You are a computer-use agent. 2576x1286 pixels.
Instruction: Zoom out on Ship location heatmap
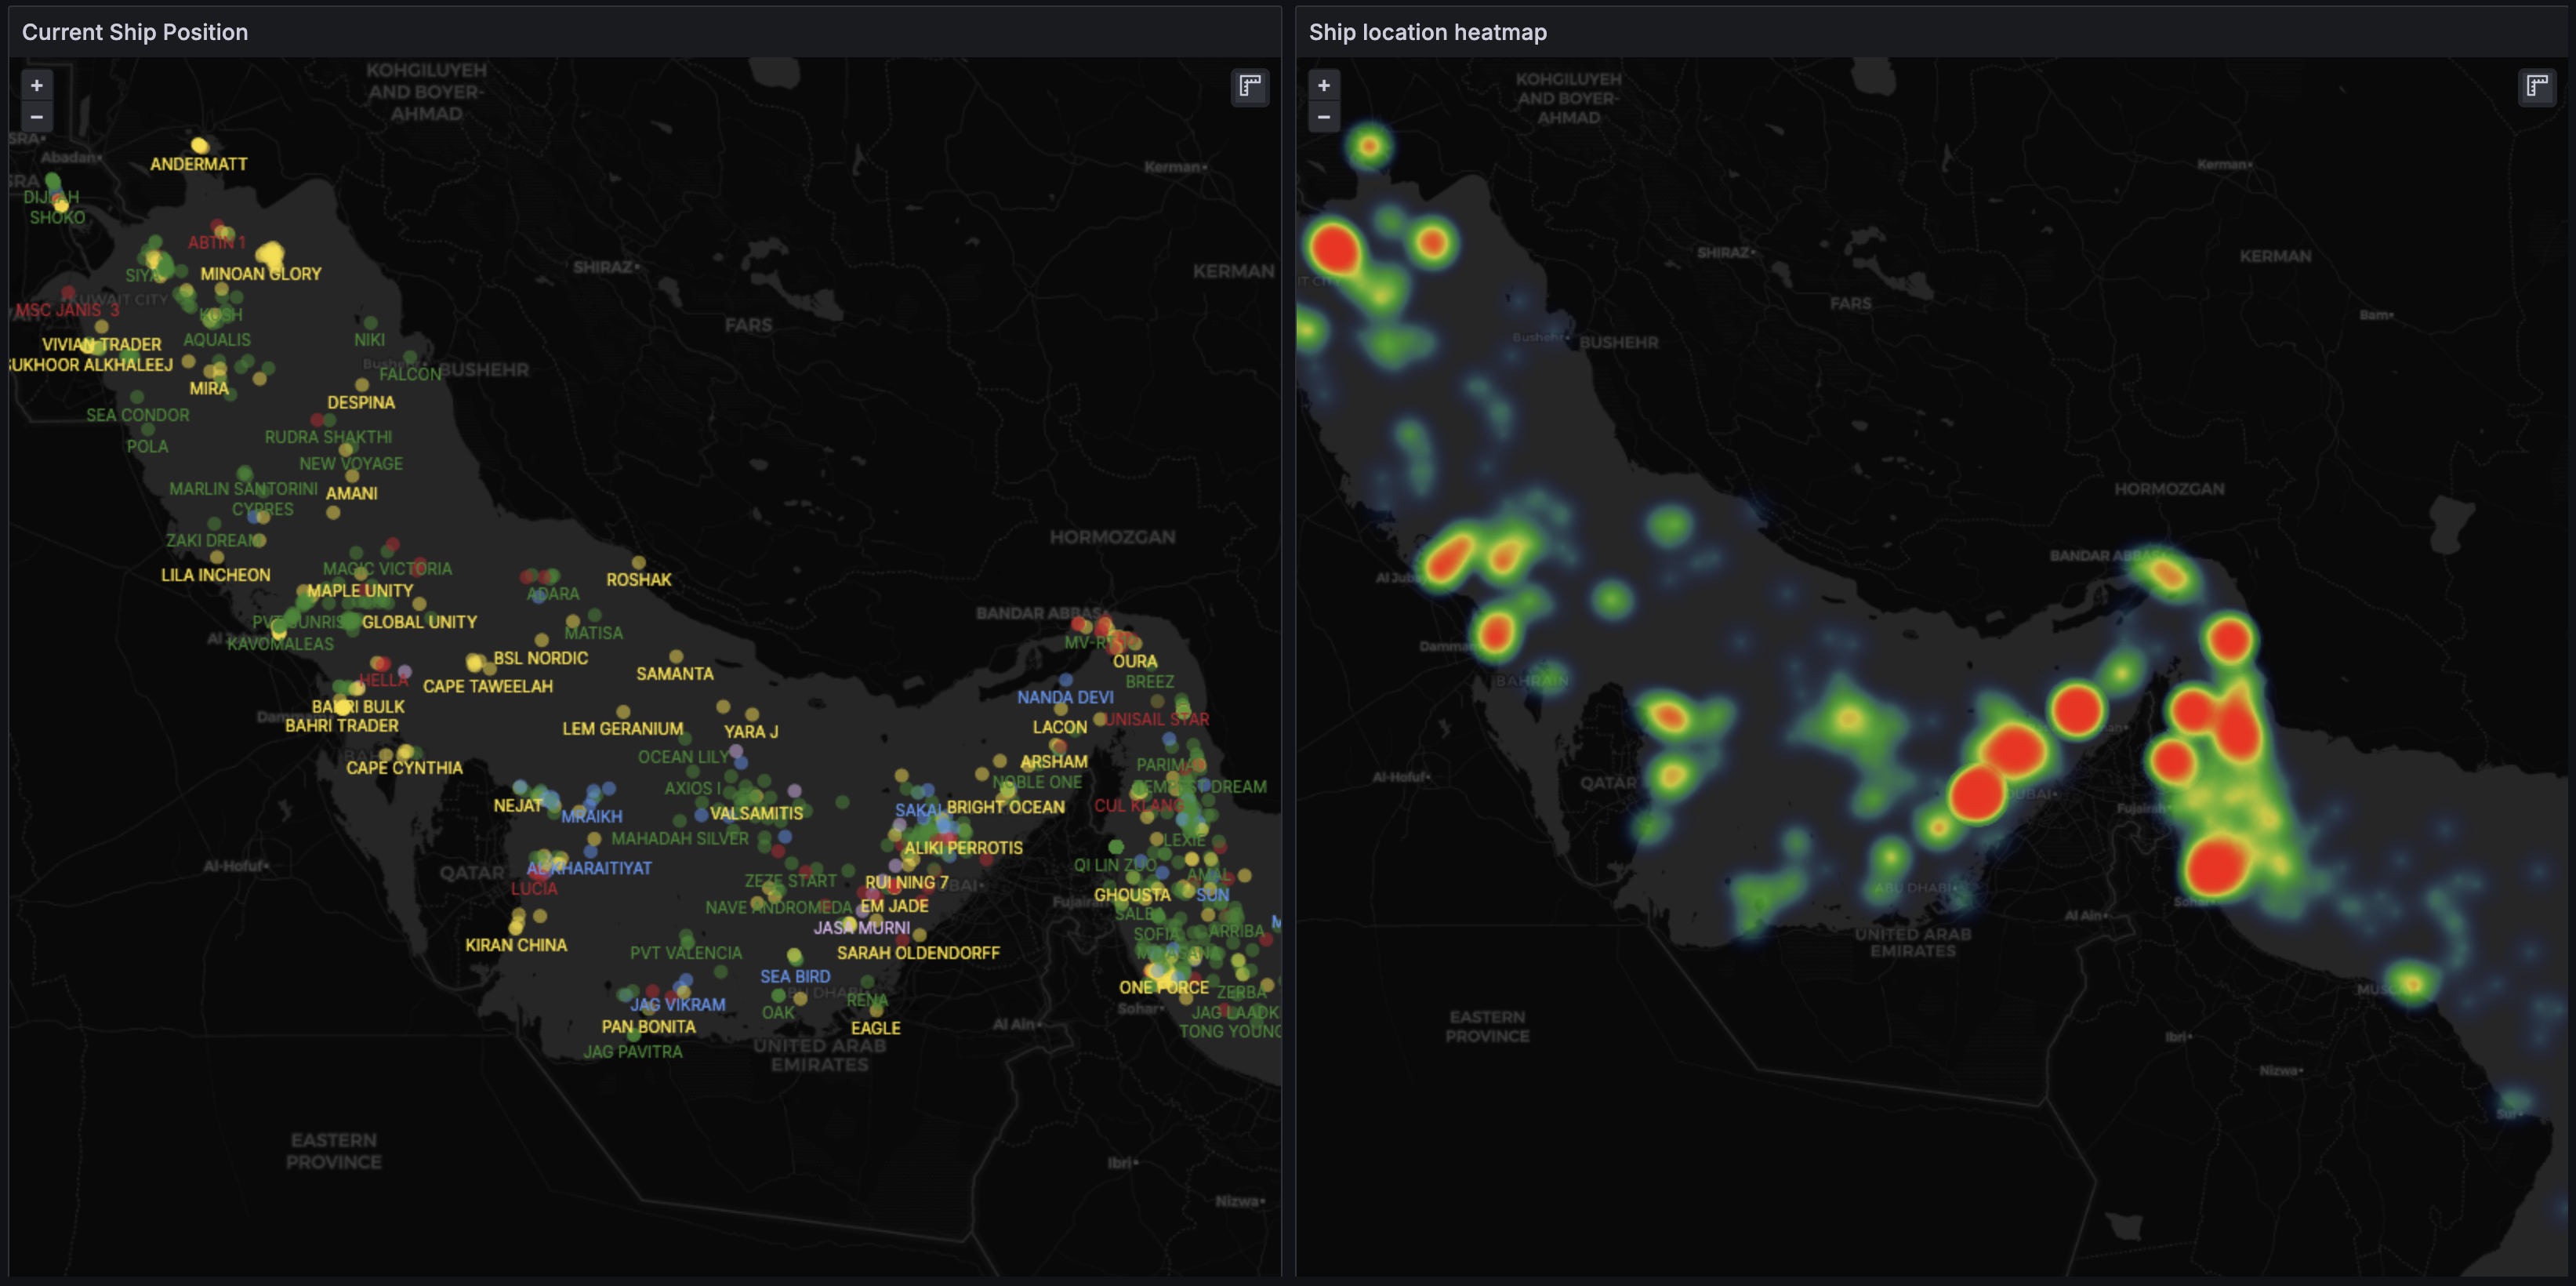tap(1323, 117)
